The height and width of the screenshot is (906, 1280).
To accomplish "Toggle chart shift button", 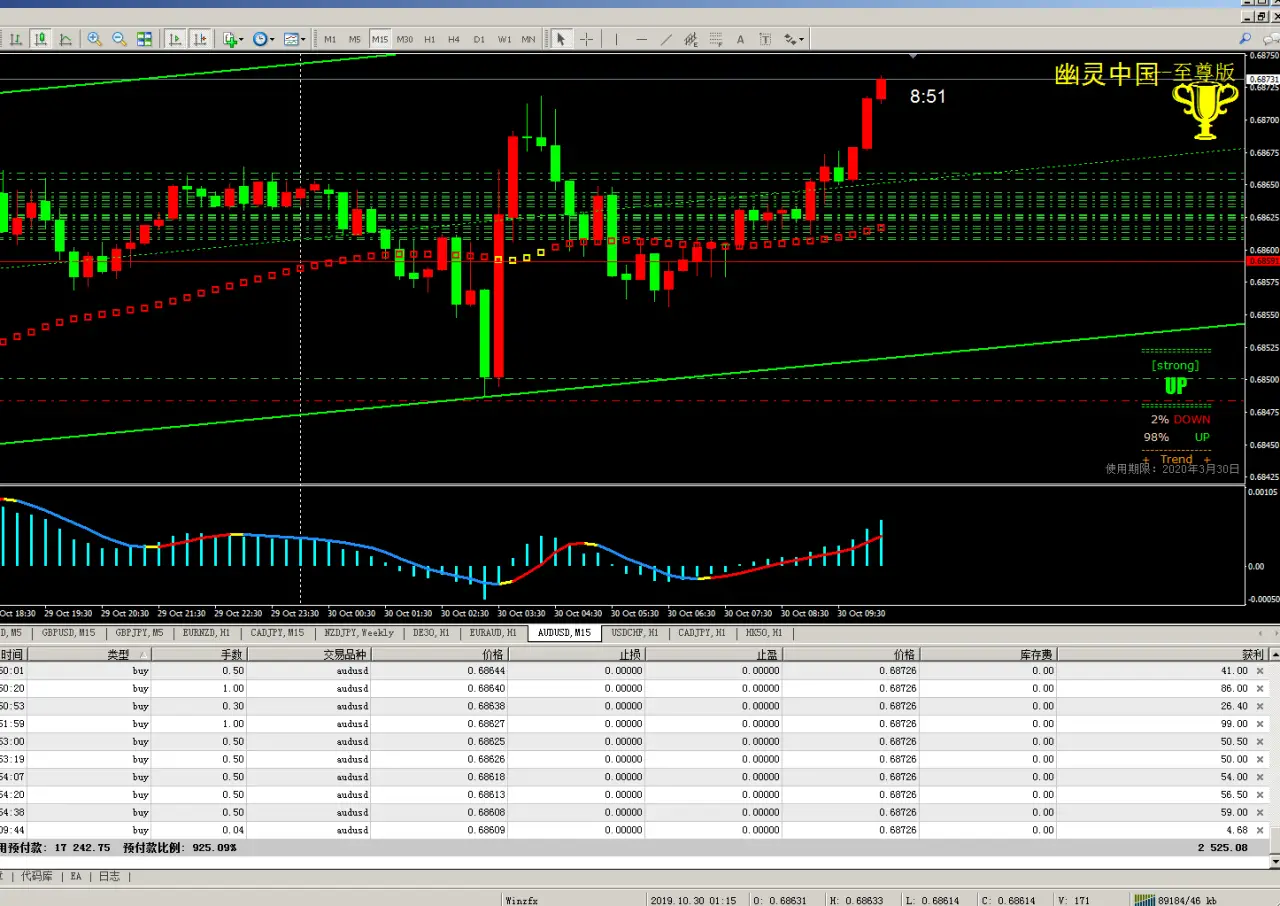I will click(200, 39).
